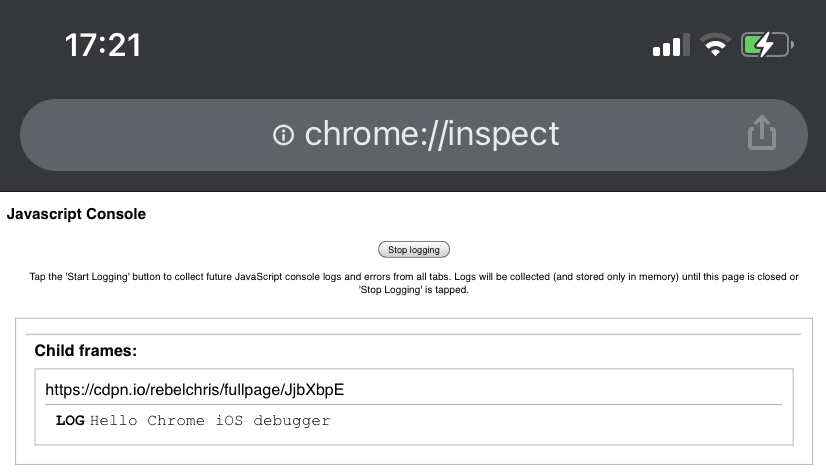Viewport: 826px width, 475px height.
Task: Tap the cellular signal bars icon
Action: (x=671, y=45)
